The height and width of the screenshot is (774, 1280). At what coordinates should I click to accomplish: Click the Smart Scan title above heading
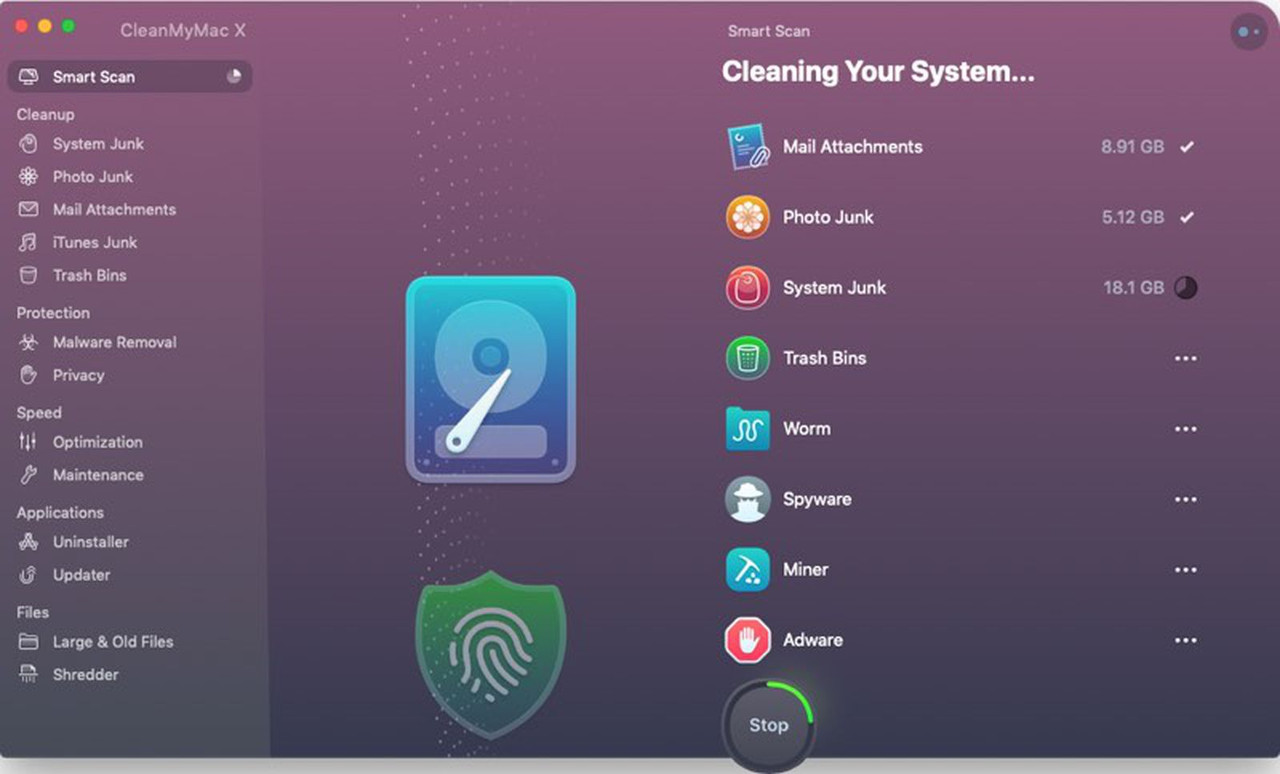pos(768,31)
